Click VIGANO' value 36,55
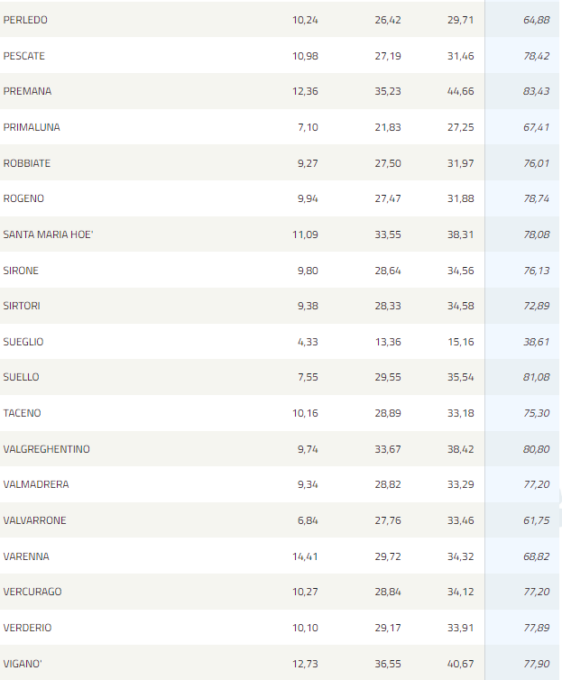 [x=388, y=664]
